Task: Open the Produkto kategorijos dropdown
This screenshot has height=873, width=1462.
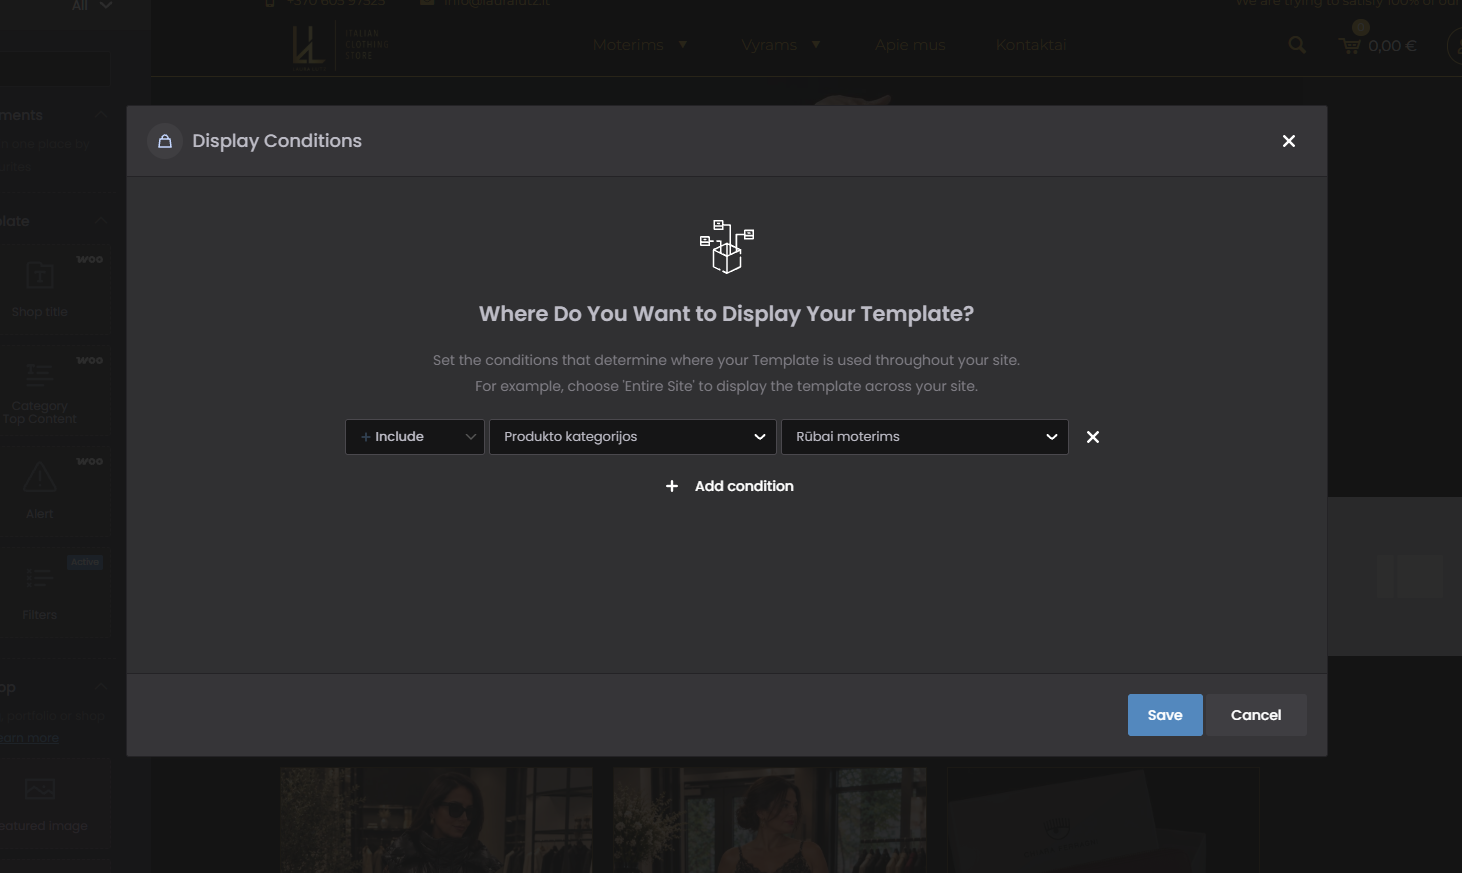Action: 633,437
